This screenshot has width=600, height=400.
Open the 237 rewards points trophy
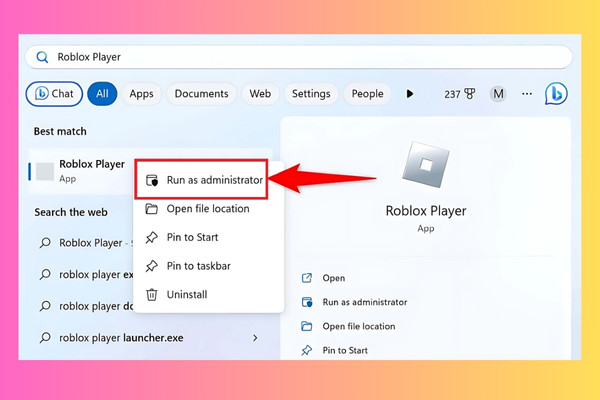click(x=460, y=94)
